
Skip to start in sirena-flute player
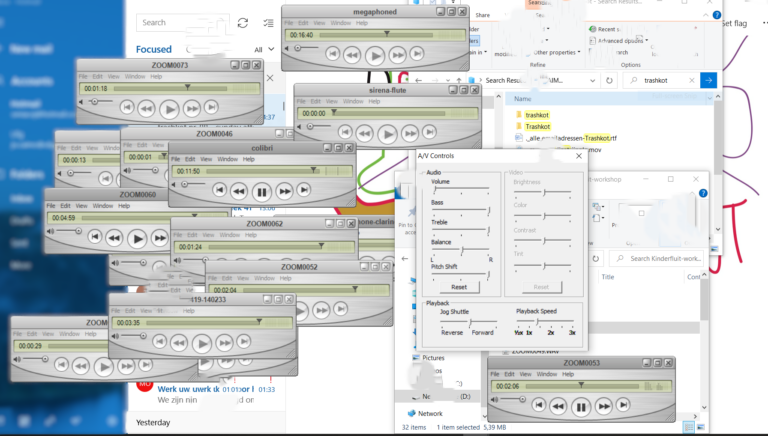point(345,131)
